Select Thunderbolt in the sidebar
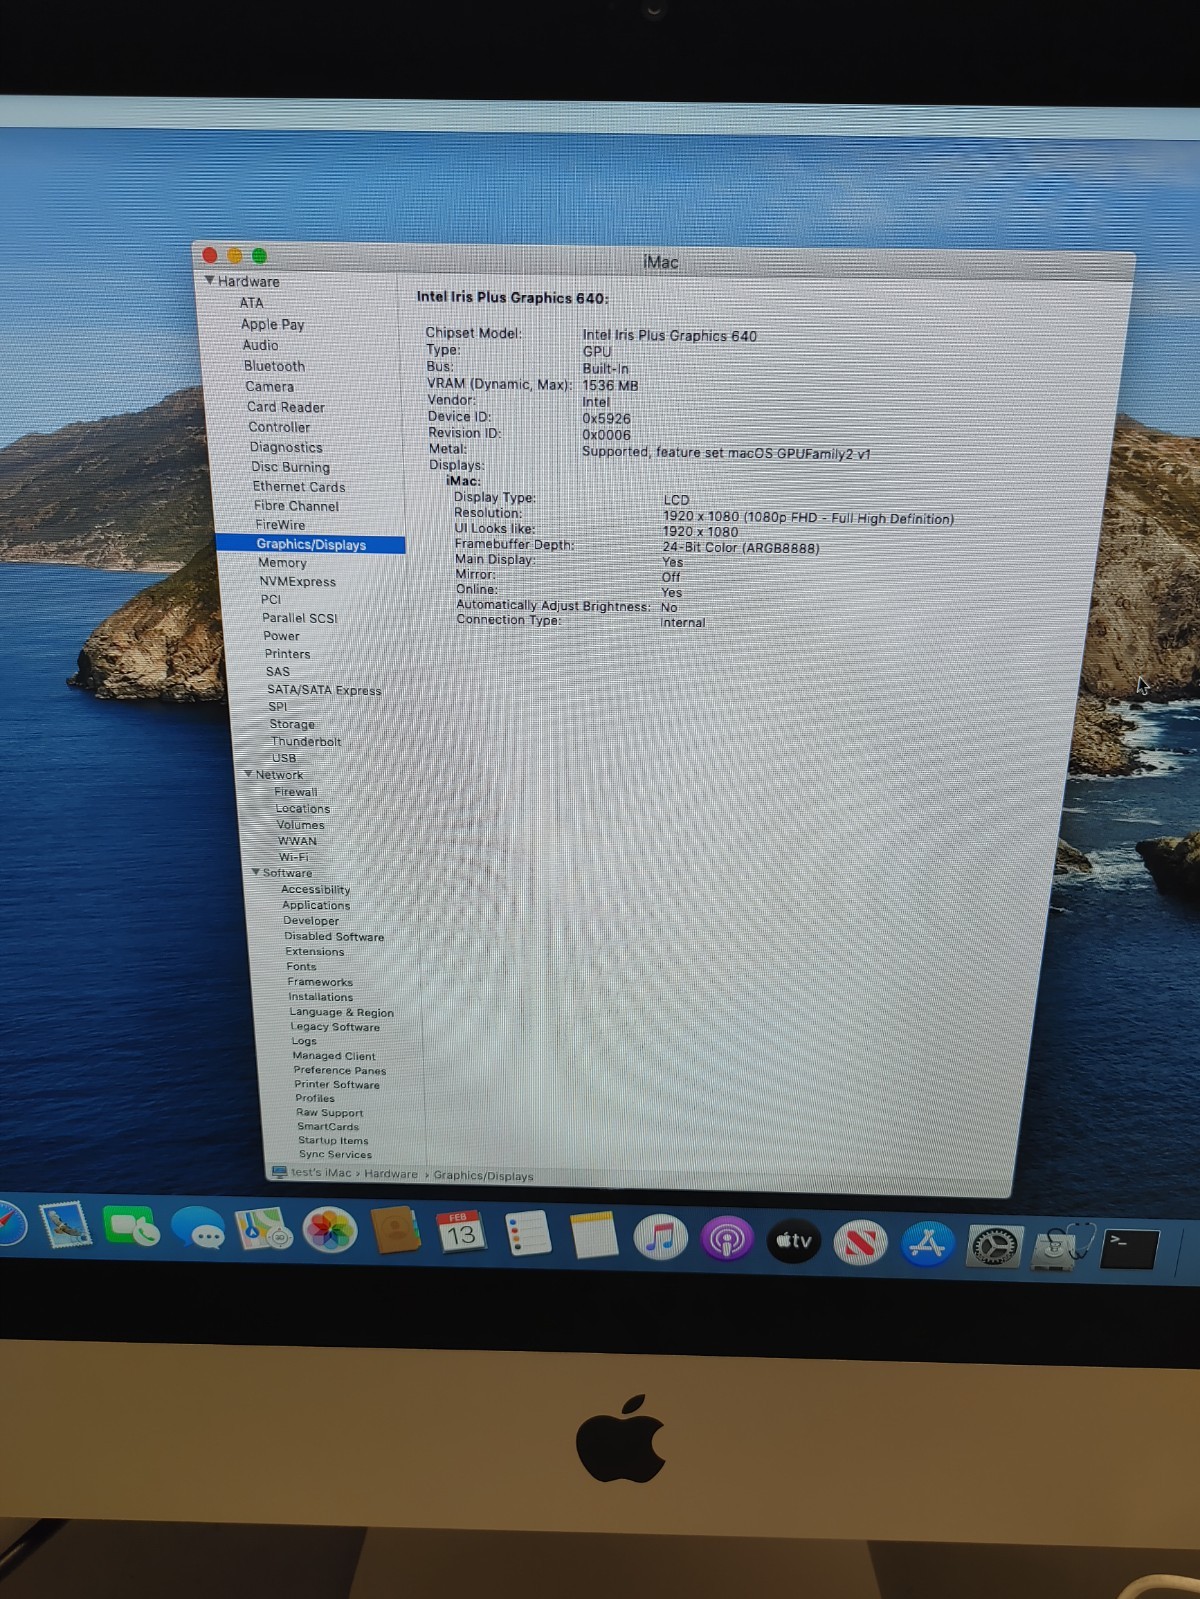Viewport: 1200px width, 1599px height. (306, 741)
